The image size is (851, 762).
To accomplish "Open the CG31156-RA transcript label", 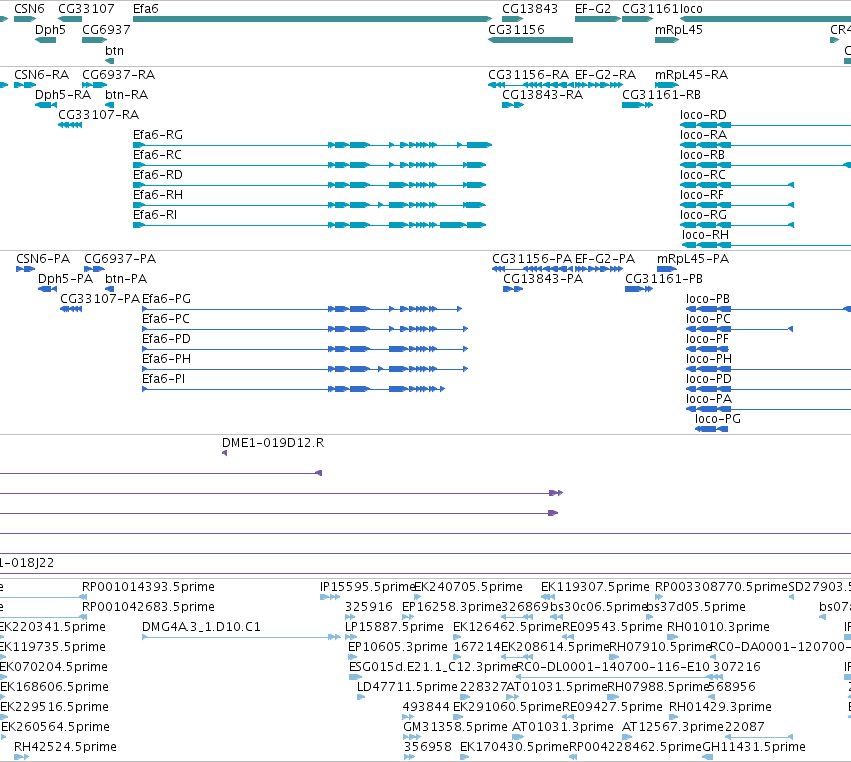I will click(529, 74).
